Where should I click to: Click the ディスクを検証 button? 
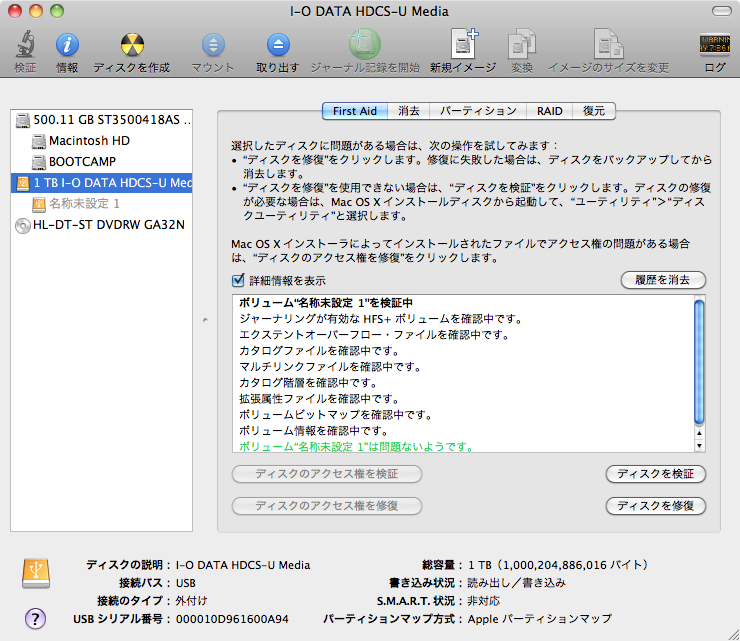click(x=656, y=474)
